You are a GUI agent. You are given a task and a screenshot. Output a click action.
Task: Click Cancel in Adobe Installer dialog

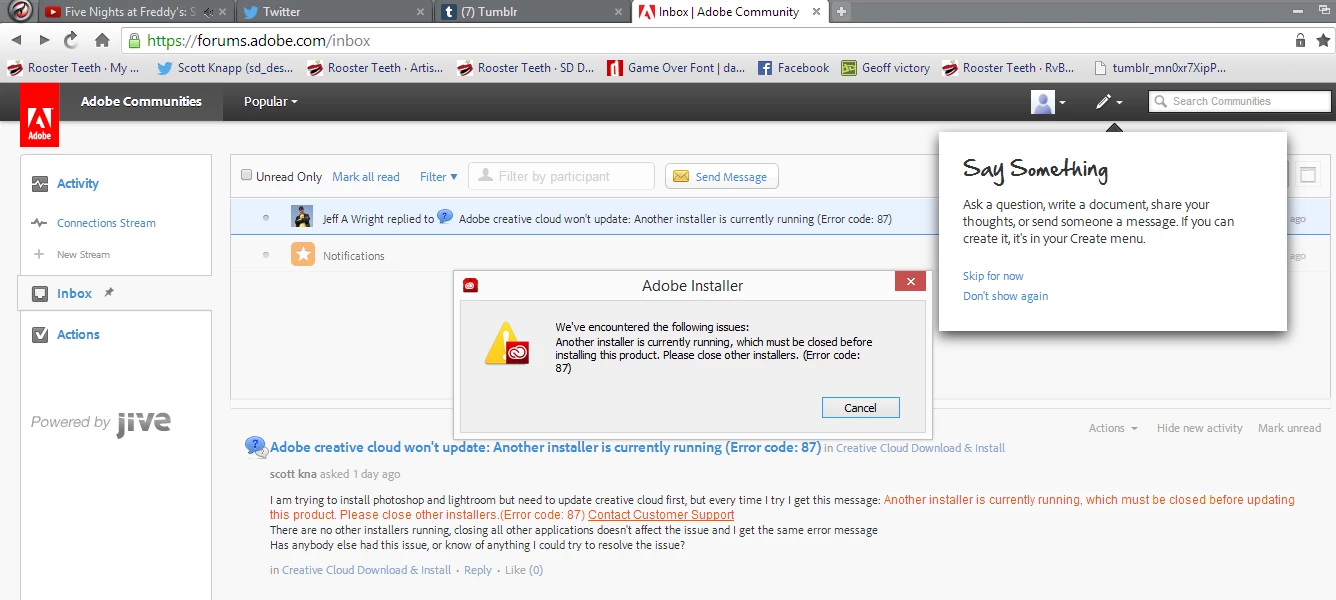860,408
